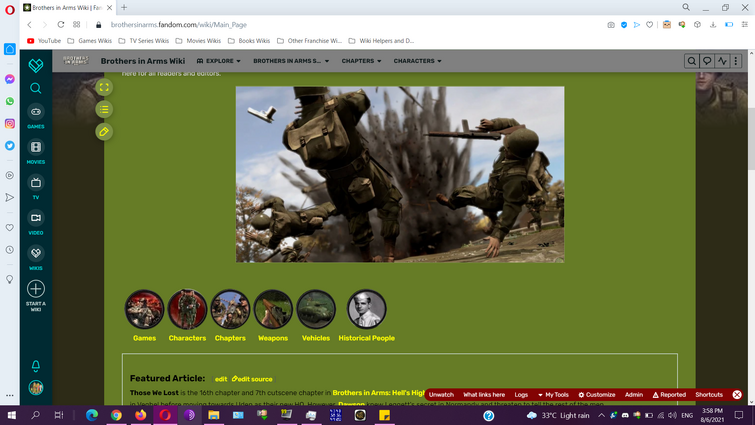
Task: Go to Fandom Games section
Action: [36, 116]
